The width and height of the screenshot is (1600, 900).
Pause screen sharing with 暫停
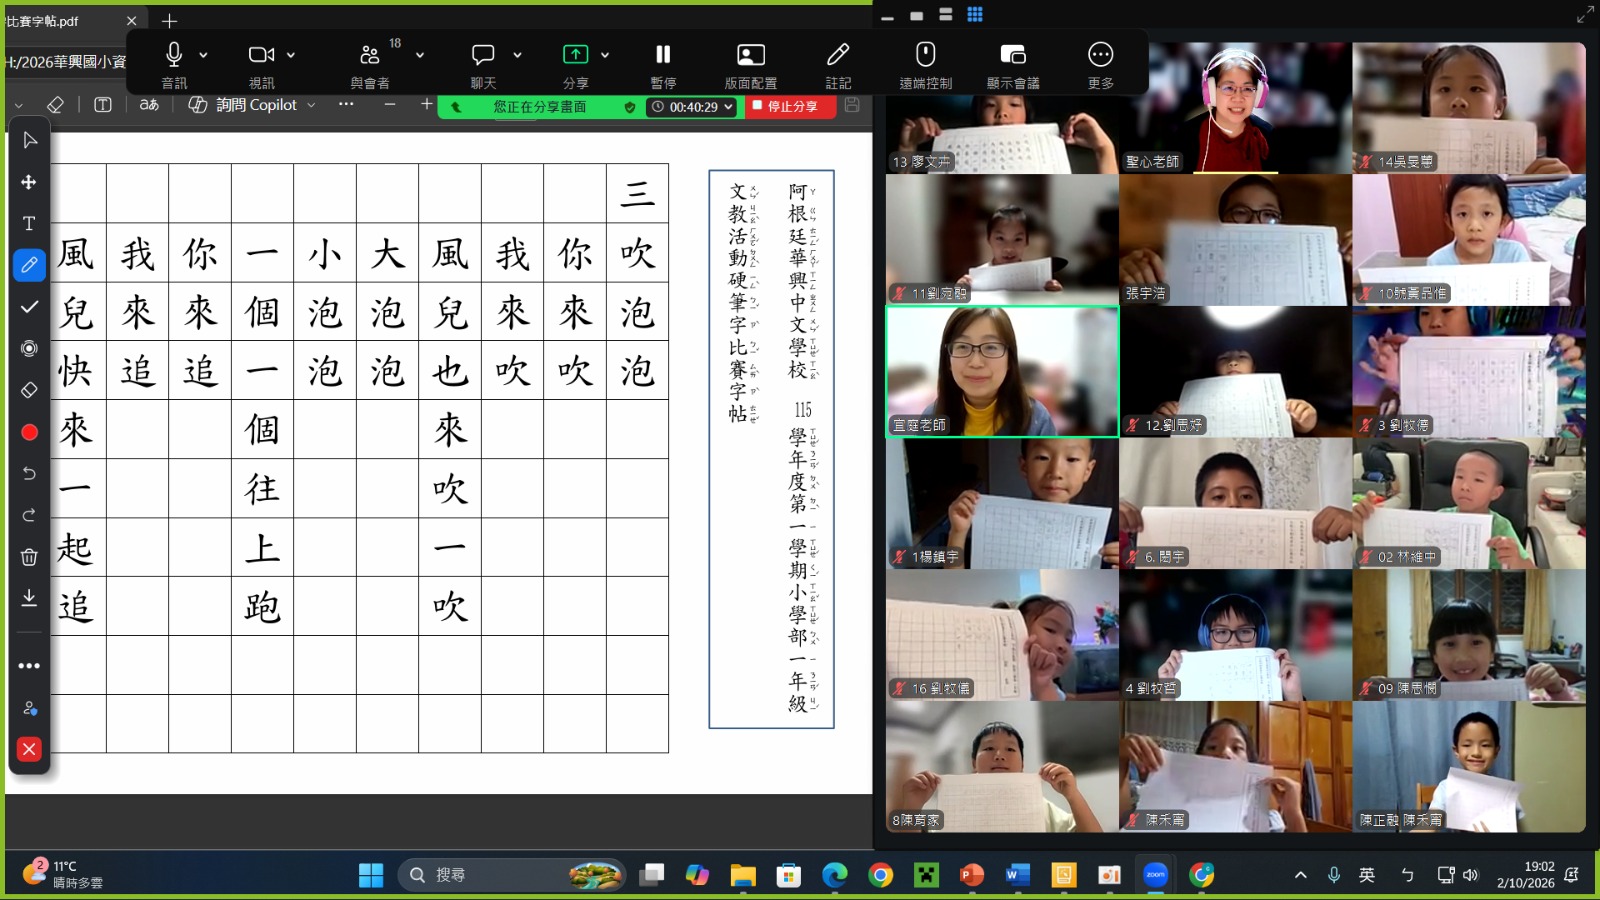663,65
